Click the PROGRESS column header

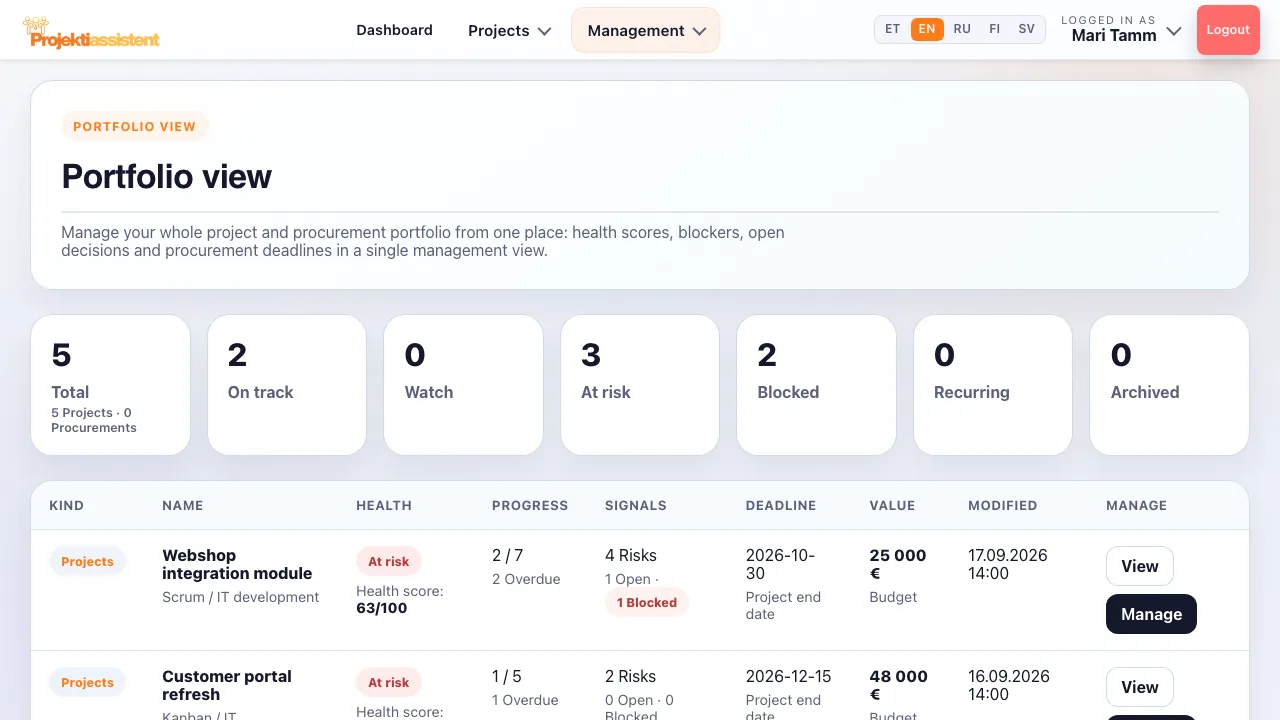(530, 506)
